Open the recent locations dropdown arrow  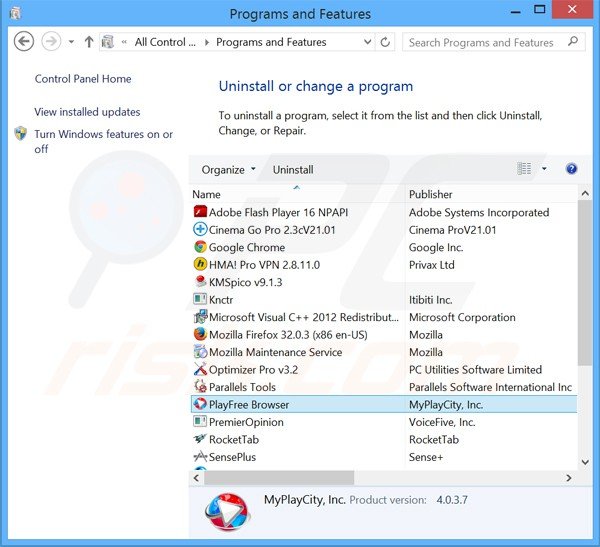click(71, 42)
